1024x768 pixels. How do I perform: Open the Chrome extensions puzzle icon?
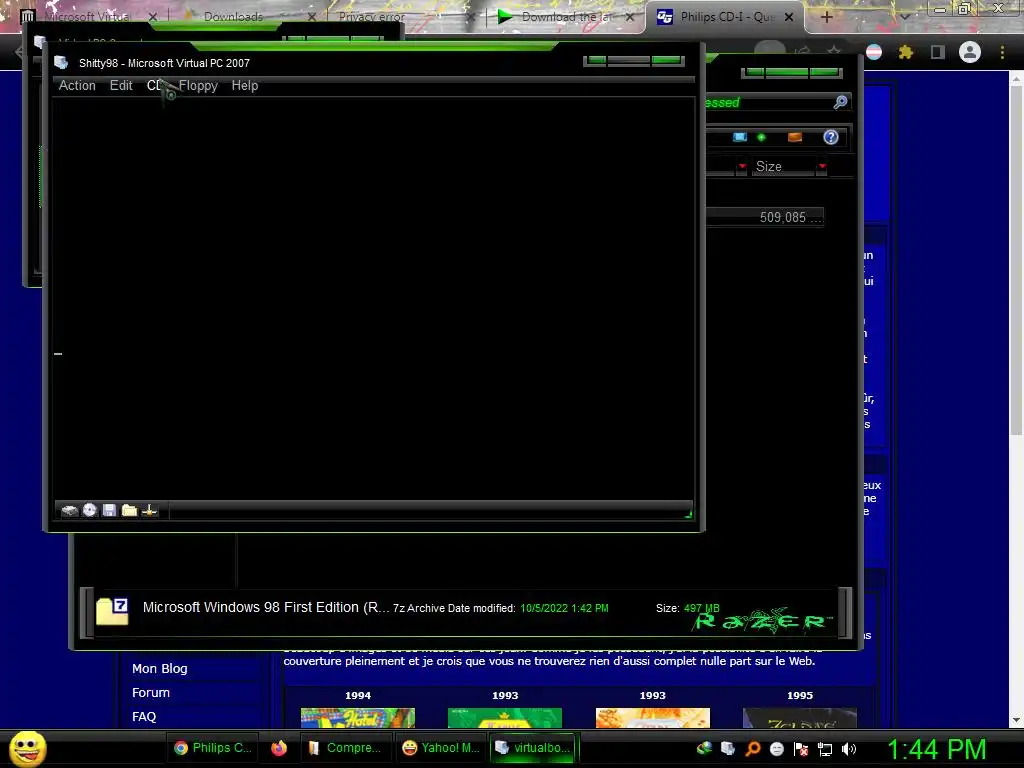click(x=906, y=52)
